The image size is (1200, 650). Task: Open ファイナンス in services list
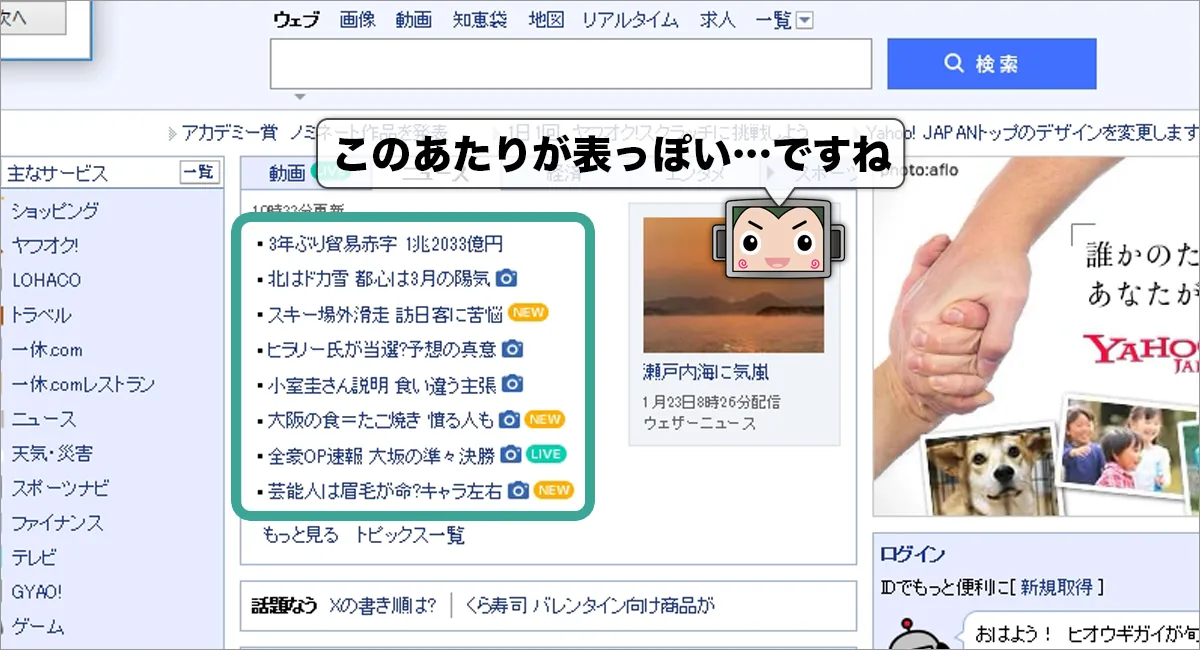pos(57,523)
